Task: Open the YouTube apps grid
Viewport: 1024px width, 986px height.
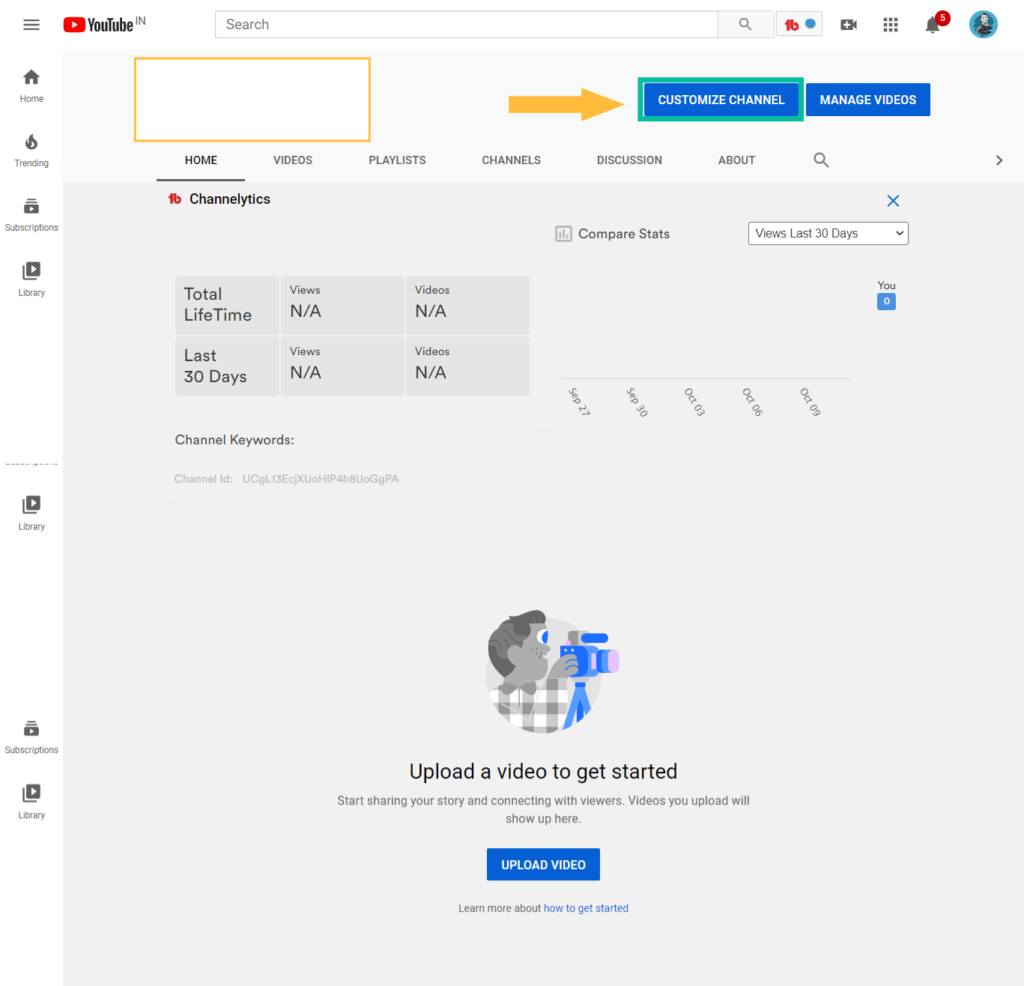Action: tap(891, 25)
